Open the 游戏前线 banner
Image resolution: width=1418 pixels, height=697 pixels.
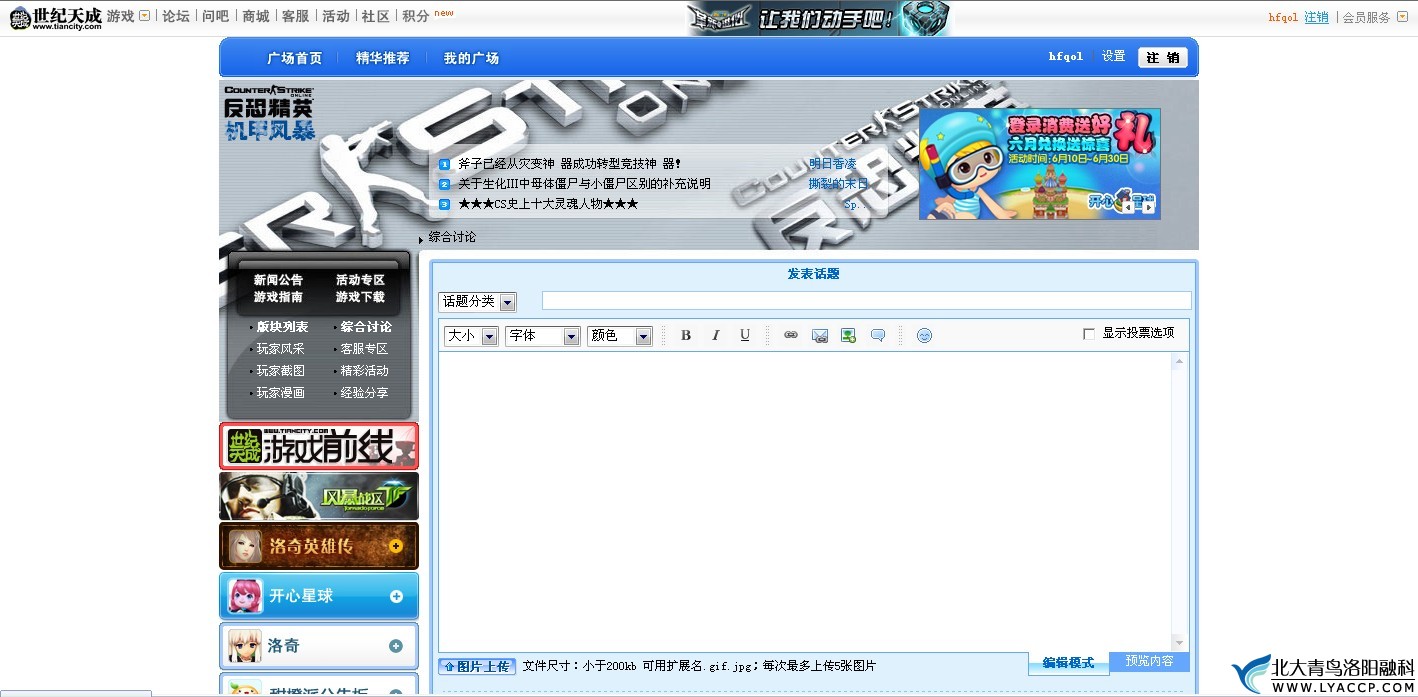319,446
